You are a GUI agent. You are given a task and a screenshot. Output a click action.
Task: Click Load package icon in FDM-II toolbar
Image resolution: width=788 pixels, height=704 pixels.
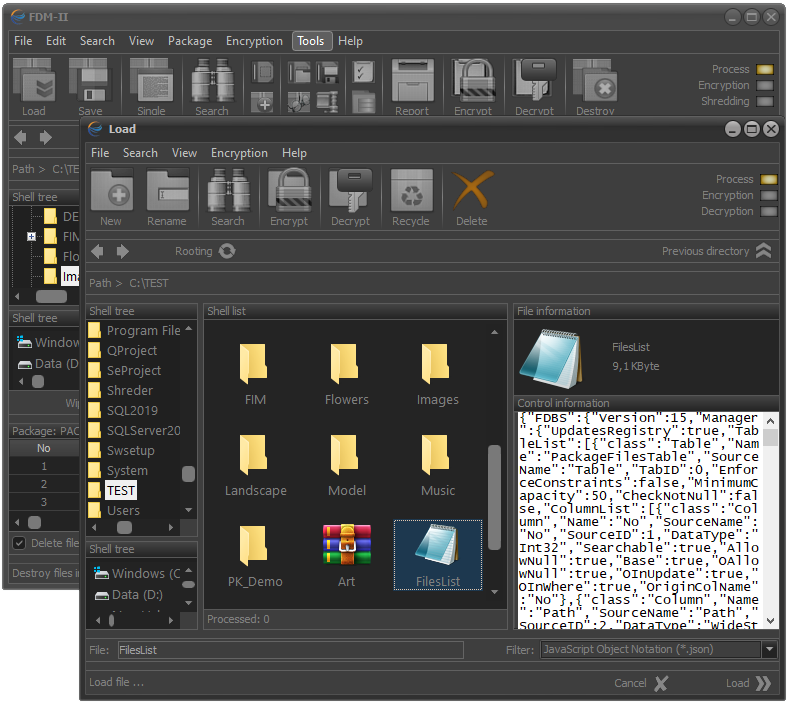click(x=34, y=80)
